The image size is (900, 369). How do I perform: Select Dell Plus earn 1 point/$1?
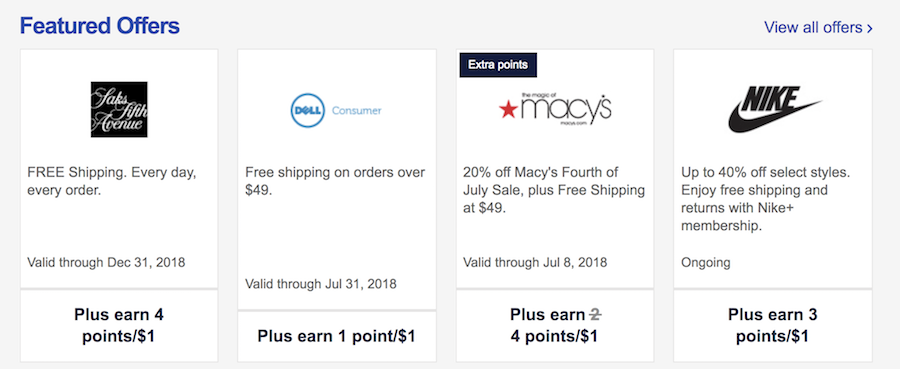[x=336, y=336]
